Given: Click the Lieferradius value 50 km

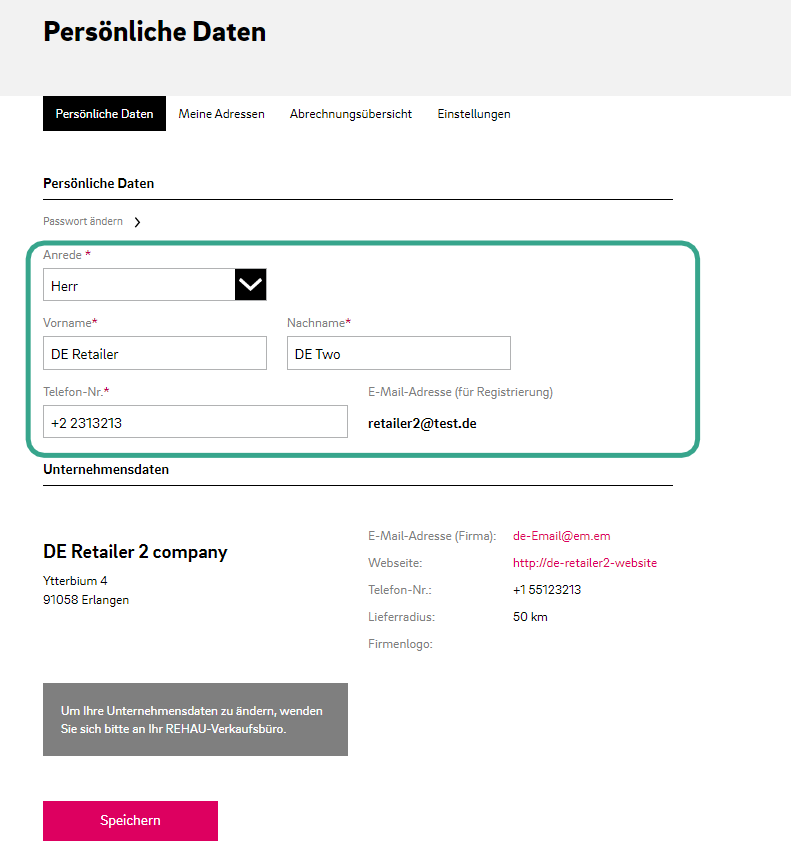Looking at the screenshot, I should pyautogui.click(x=530, y=617).
